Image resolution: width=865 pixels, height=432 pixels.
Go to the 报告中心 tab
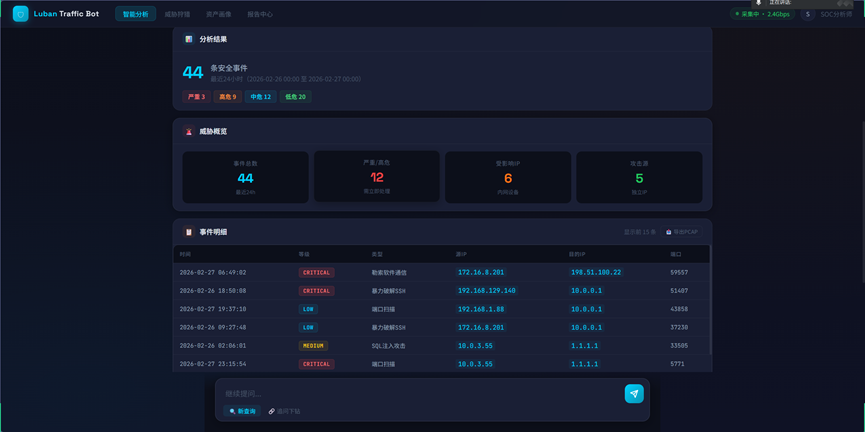260,15
